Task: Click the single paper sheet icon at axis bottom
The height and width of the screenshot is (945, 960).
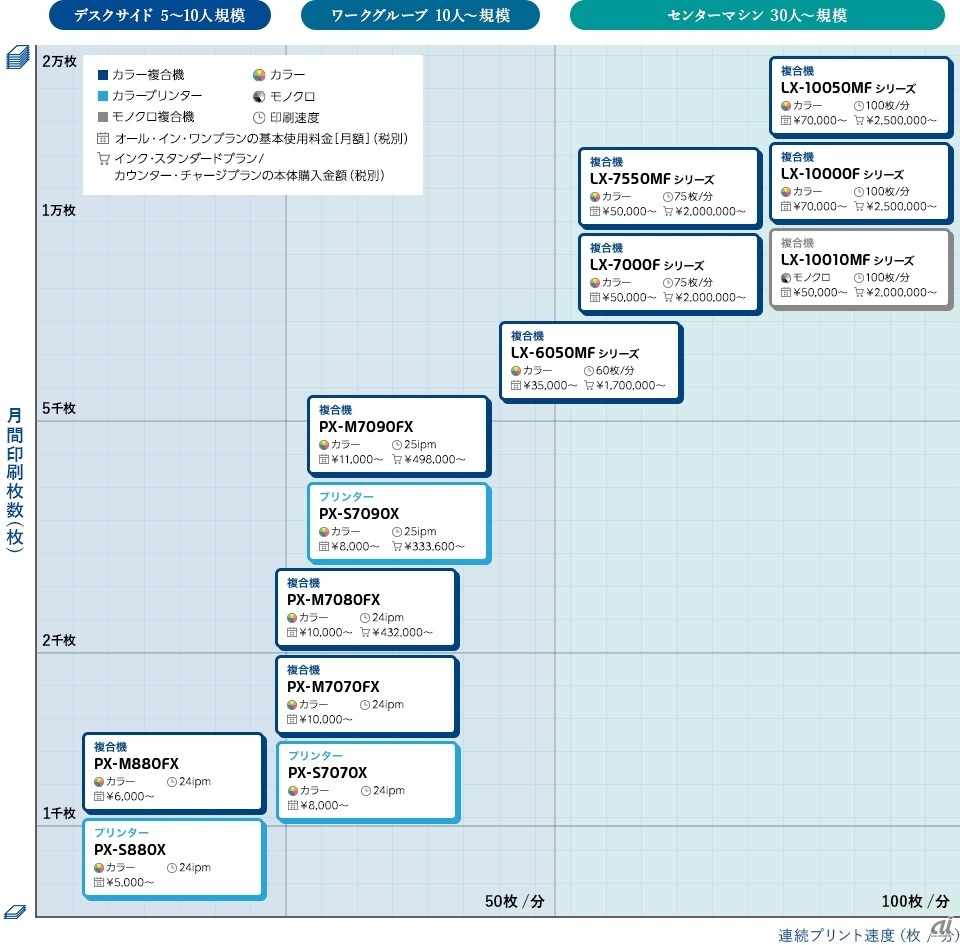Action: (15, 912)
